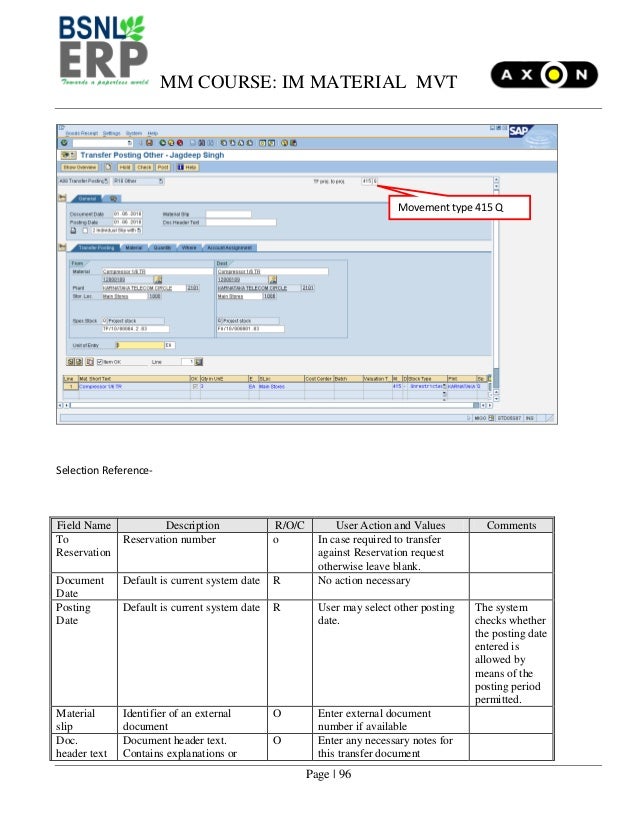
Task: Click the Customize Local Layout icon
Action: point(293,143)
